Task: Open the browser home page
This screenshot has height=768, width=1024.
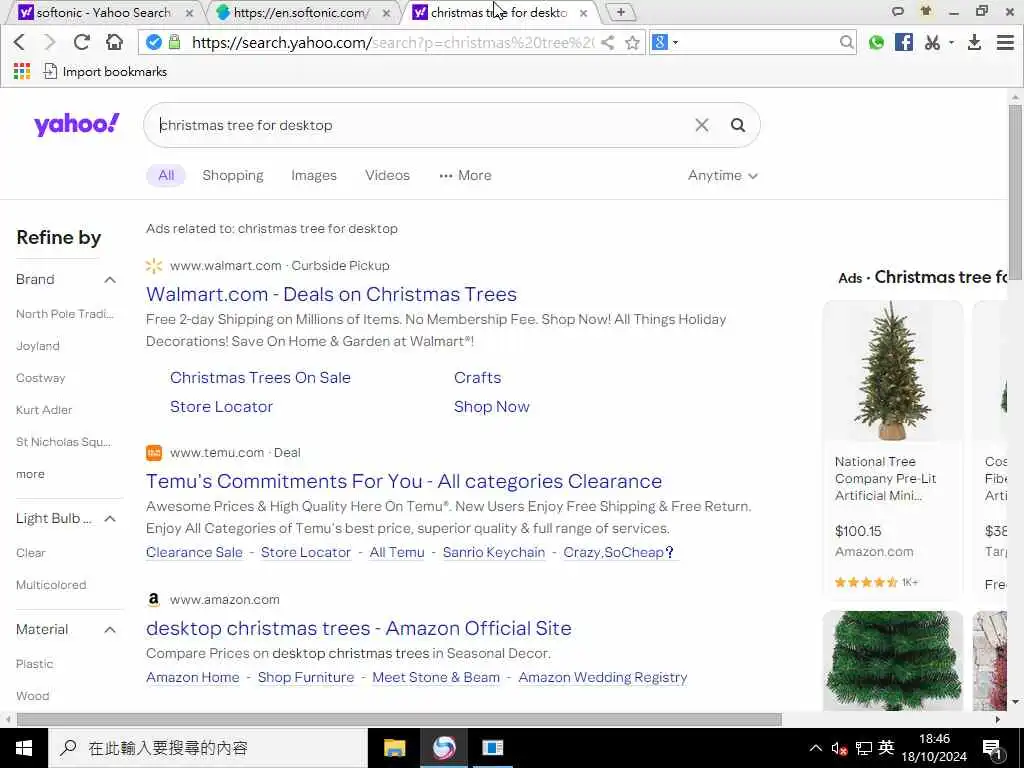Action: point(114,42)
